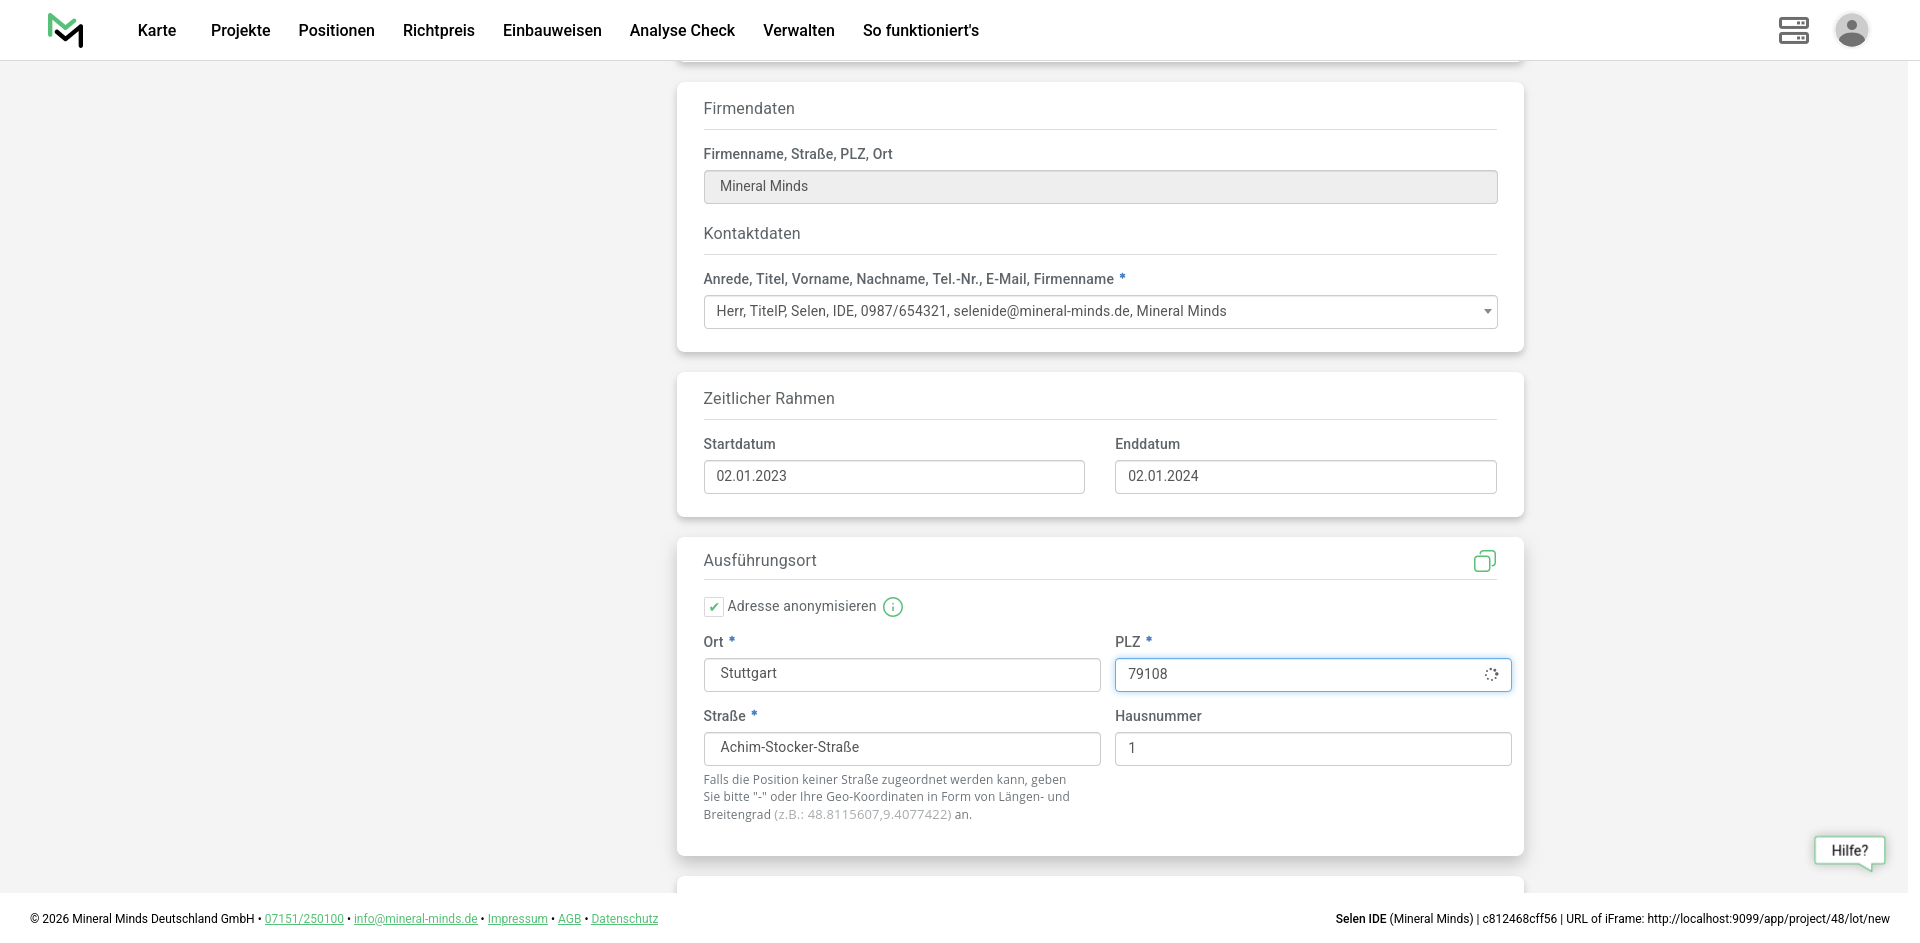
Task: Open the server list icon in header
Action: pos(1793,31)
